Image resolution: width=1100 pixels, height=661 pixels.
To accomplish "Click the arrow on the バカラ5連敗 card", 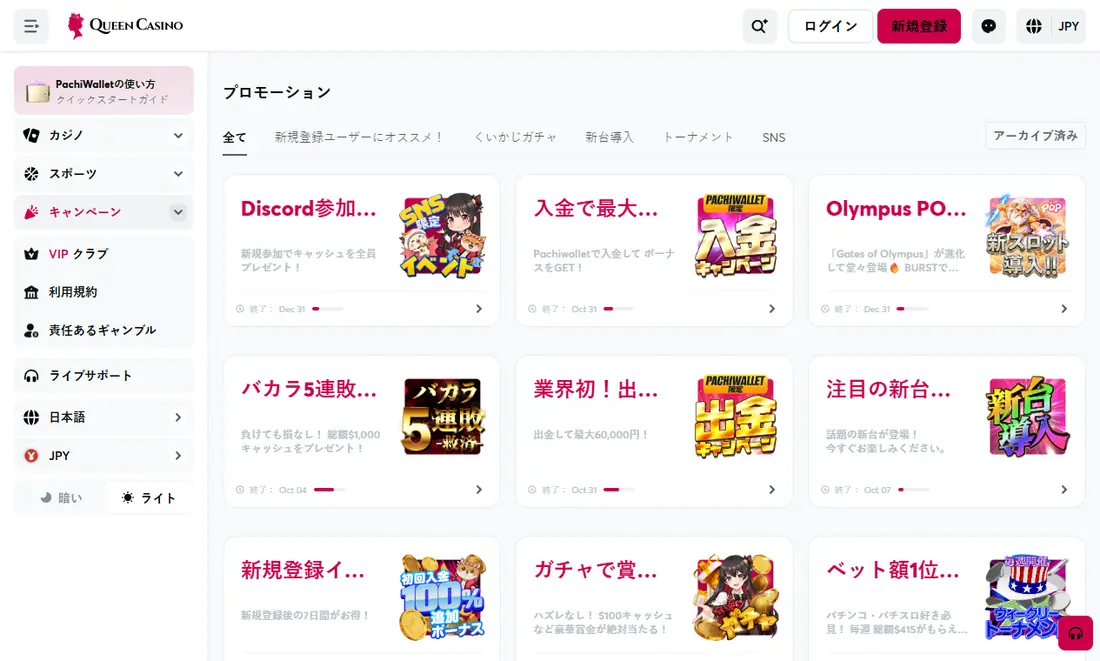I will click(x=479, y=490).
